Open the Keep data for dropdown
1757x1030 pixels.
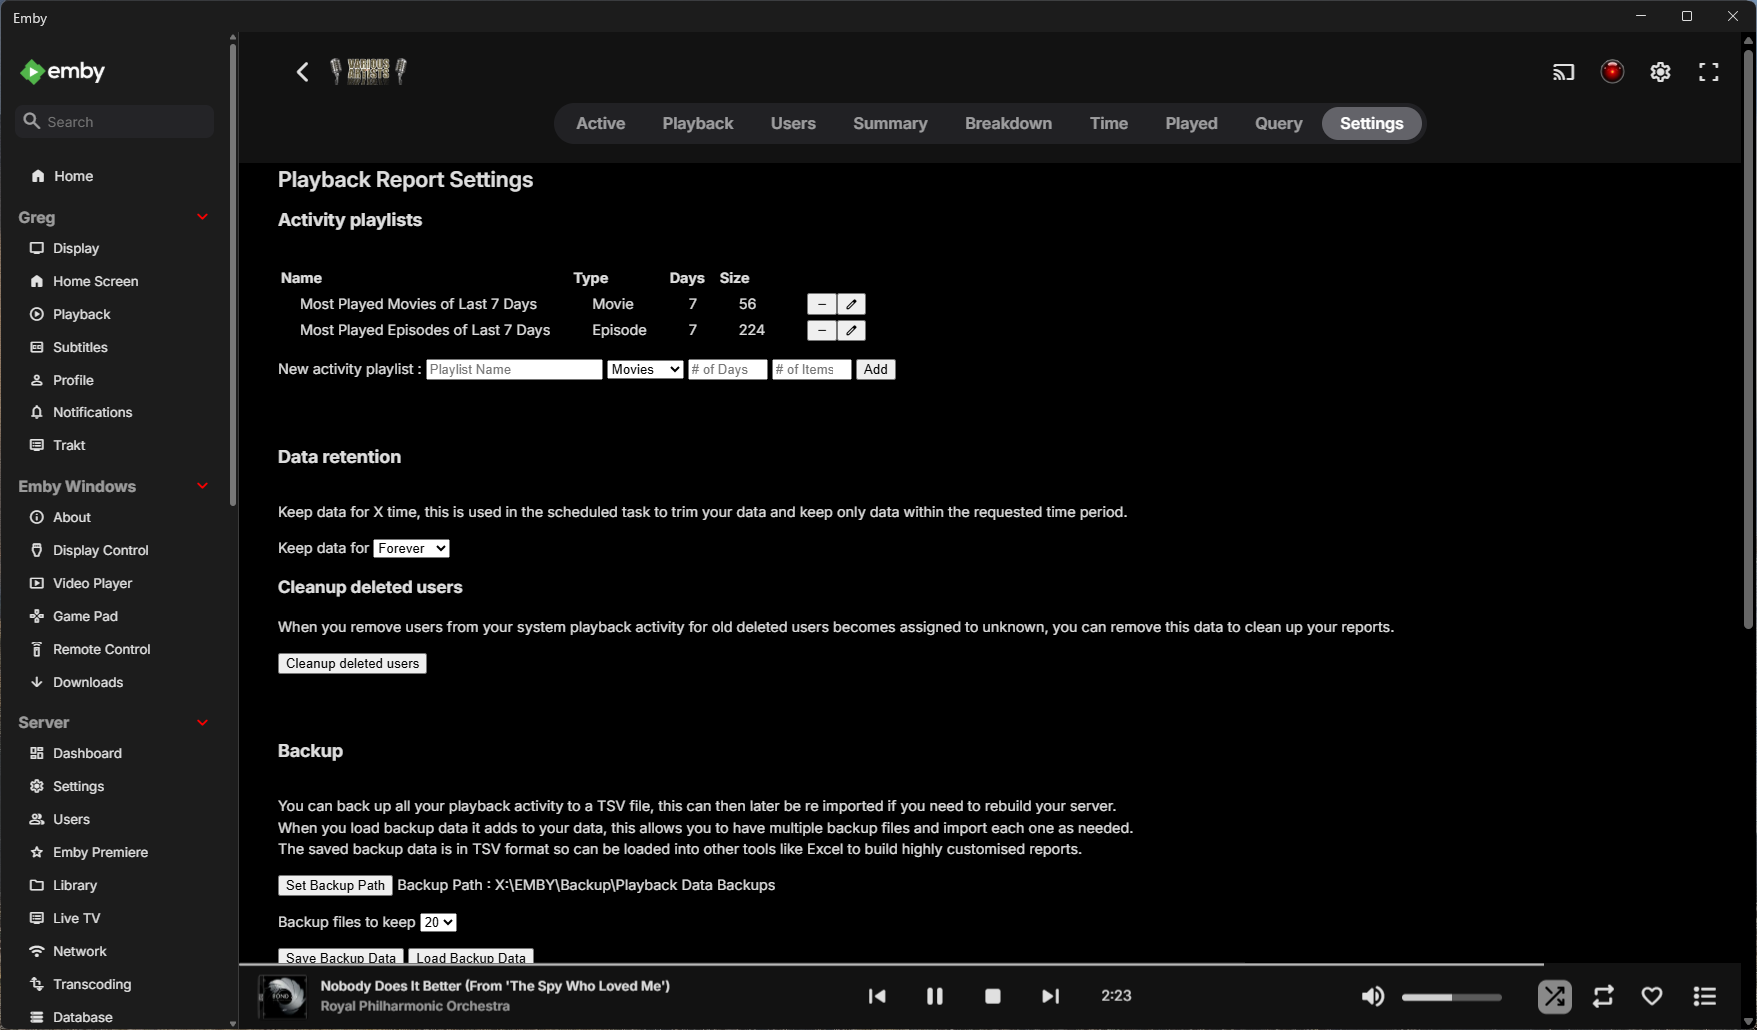coord(410,548)
